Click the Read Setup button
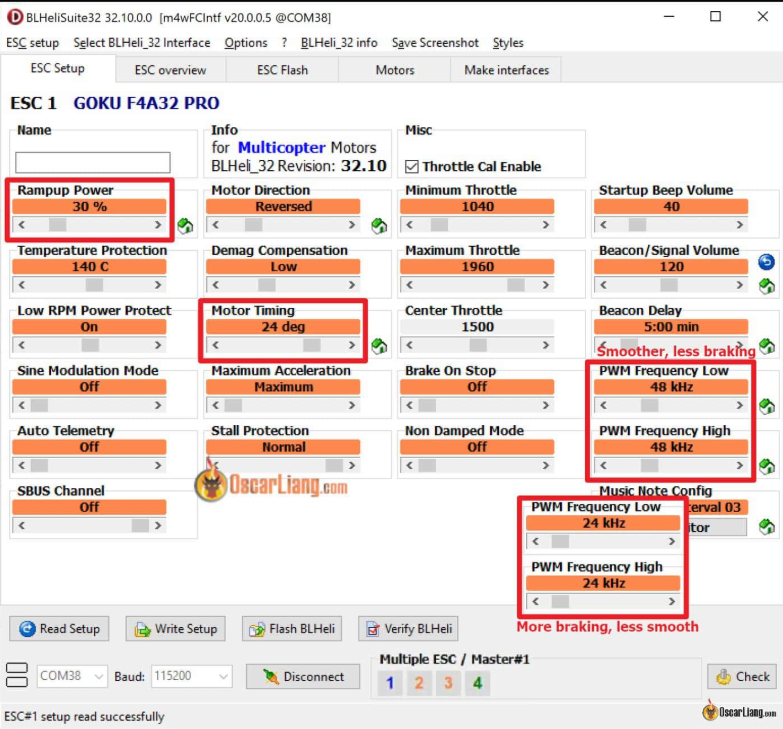The image size is (783, 729). click(59, 629)
